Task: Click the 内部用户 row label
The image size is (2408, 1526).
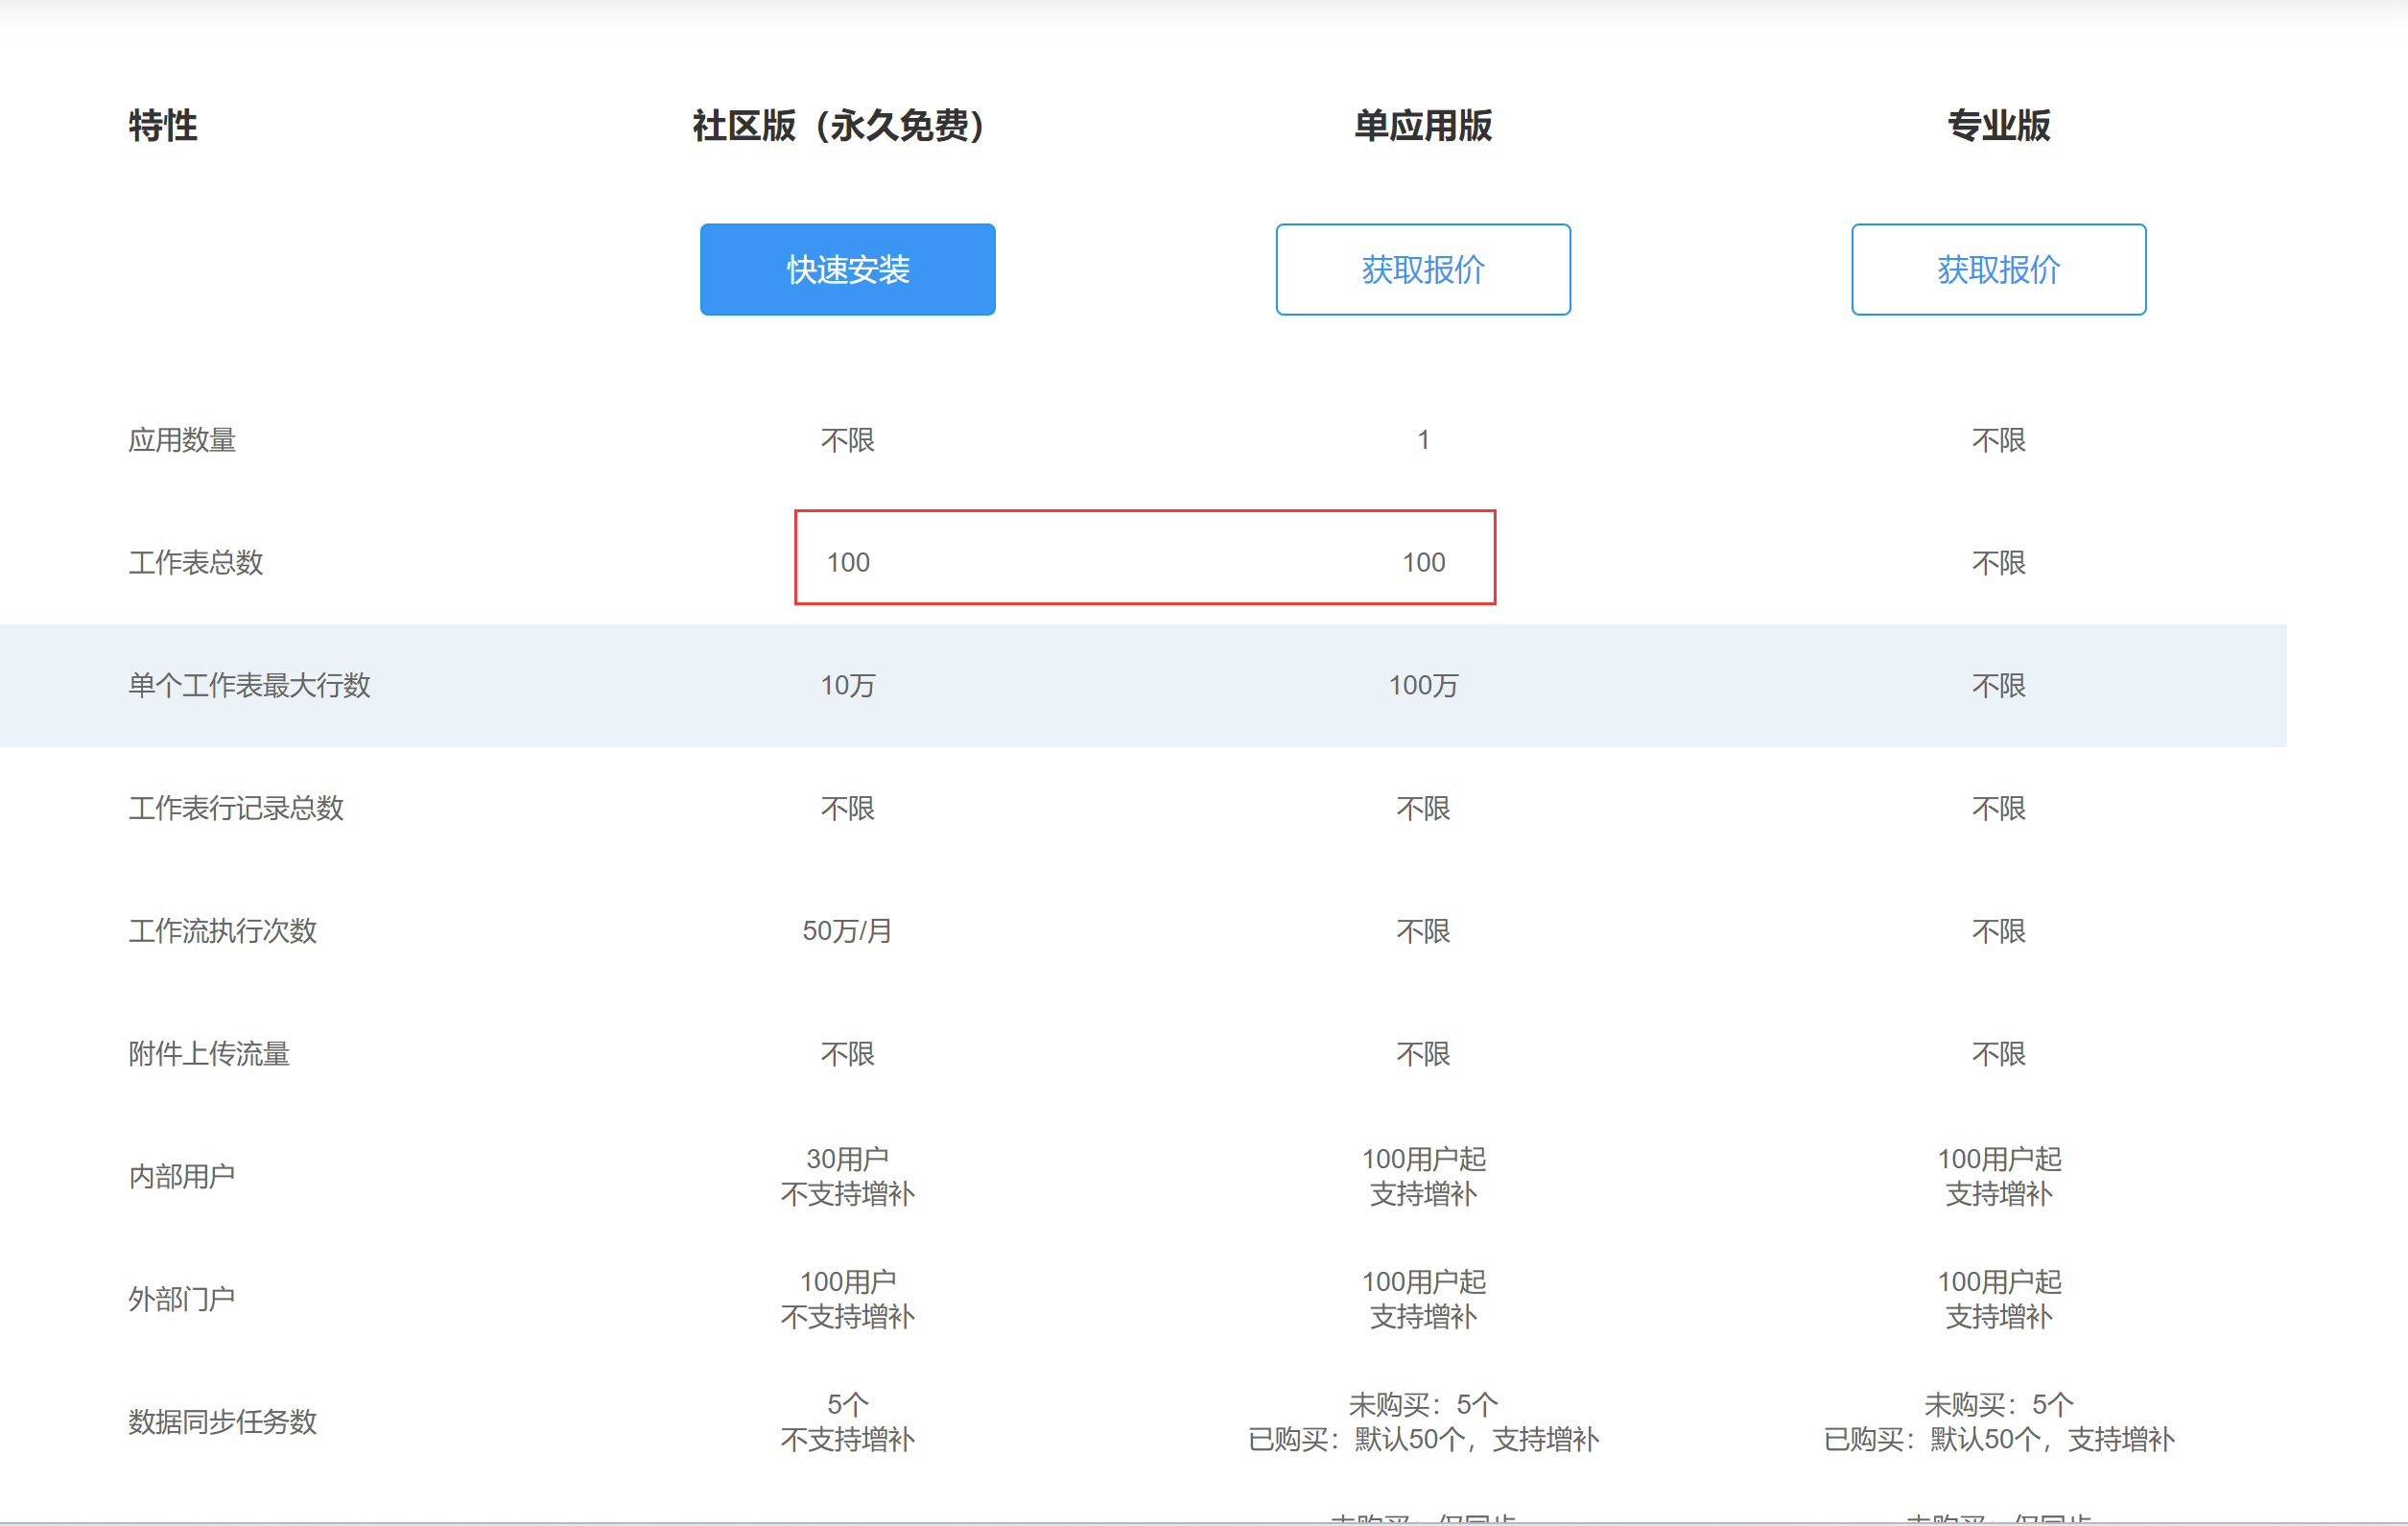Action: tap(182, 1176)
